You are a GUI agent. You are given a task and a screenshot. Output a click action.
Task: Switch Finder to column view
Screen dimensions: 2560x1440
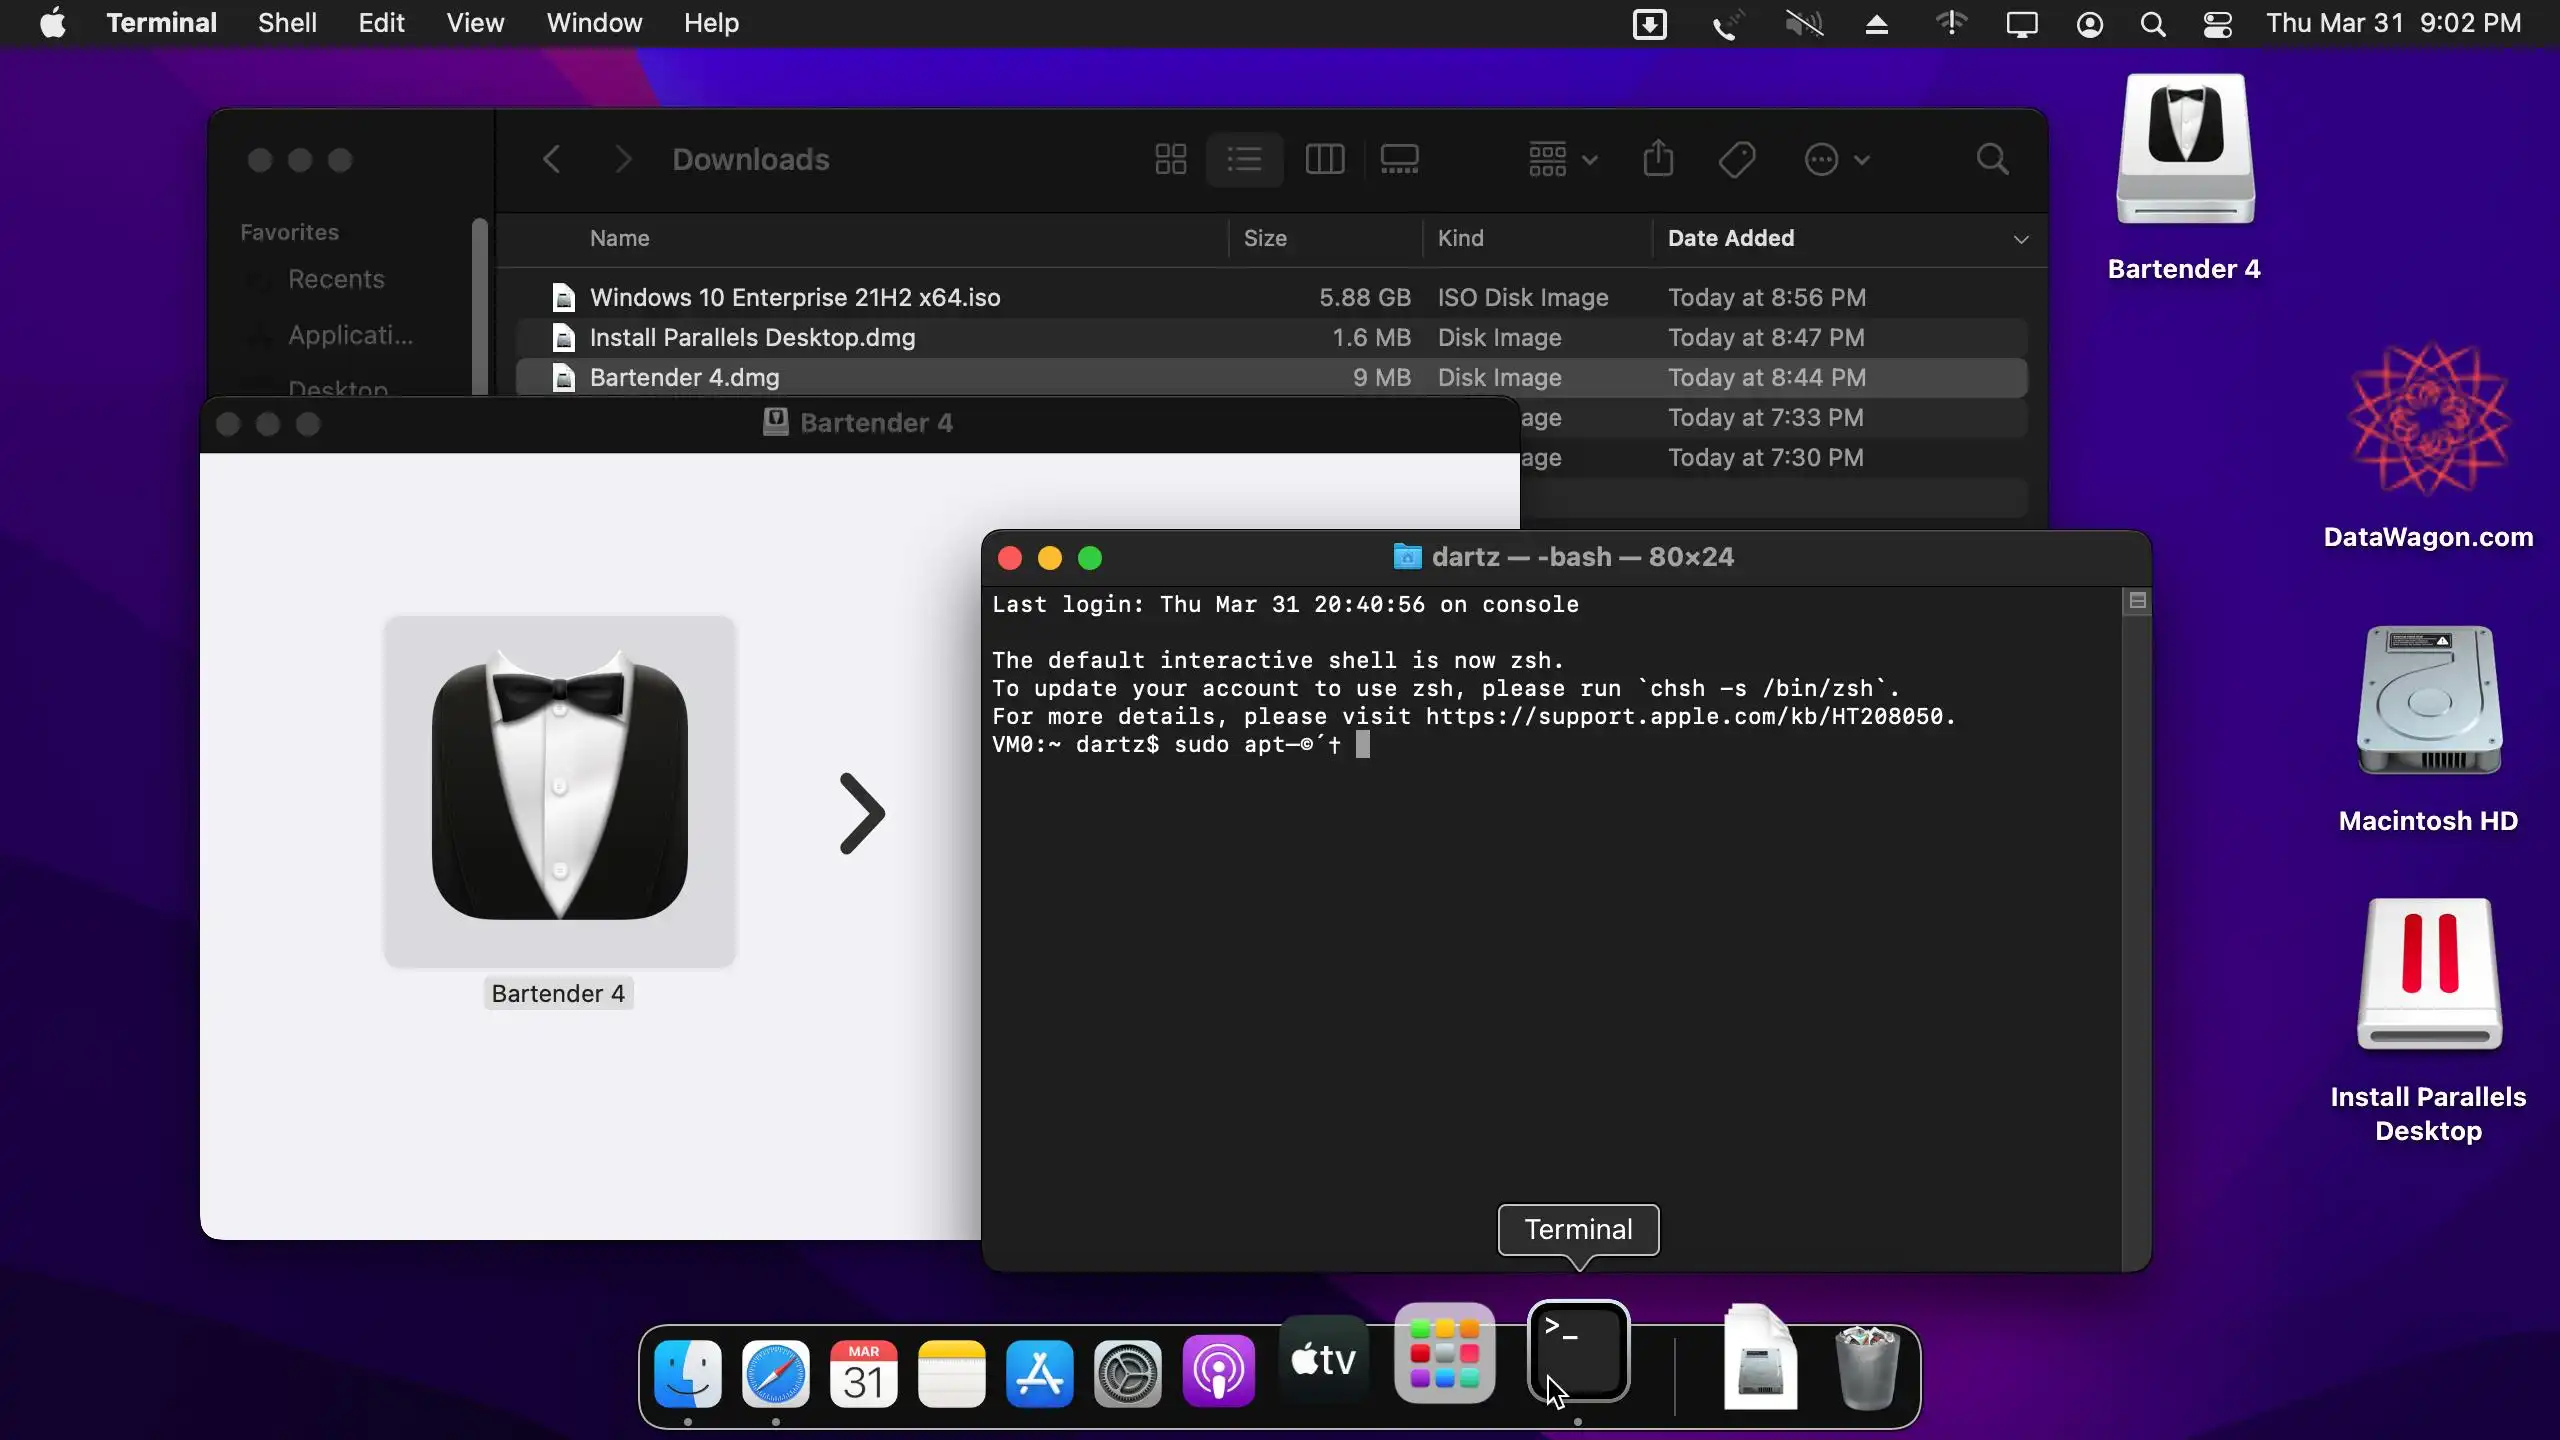(x=1325, y=159)
